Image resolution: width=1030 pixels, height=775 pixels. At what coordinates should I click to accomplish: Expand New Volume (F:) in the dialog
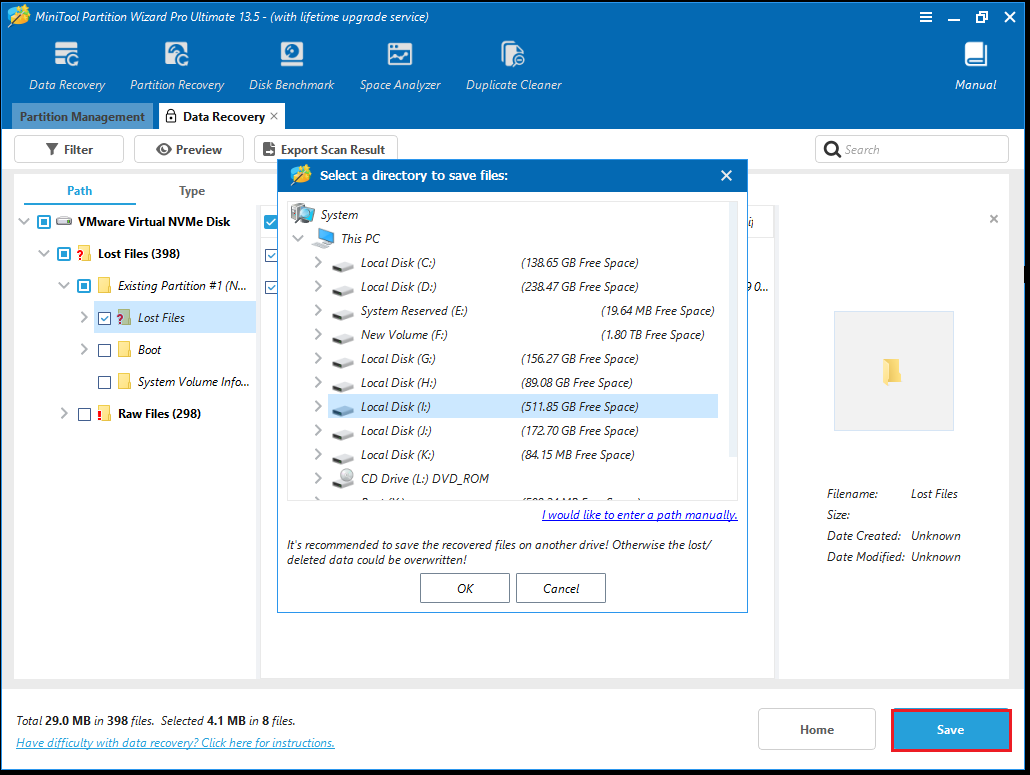[x=318, y=334]
